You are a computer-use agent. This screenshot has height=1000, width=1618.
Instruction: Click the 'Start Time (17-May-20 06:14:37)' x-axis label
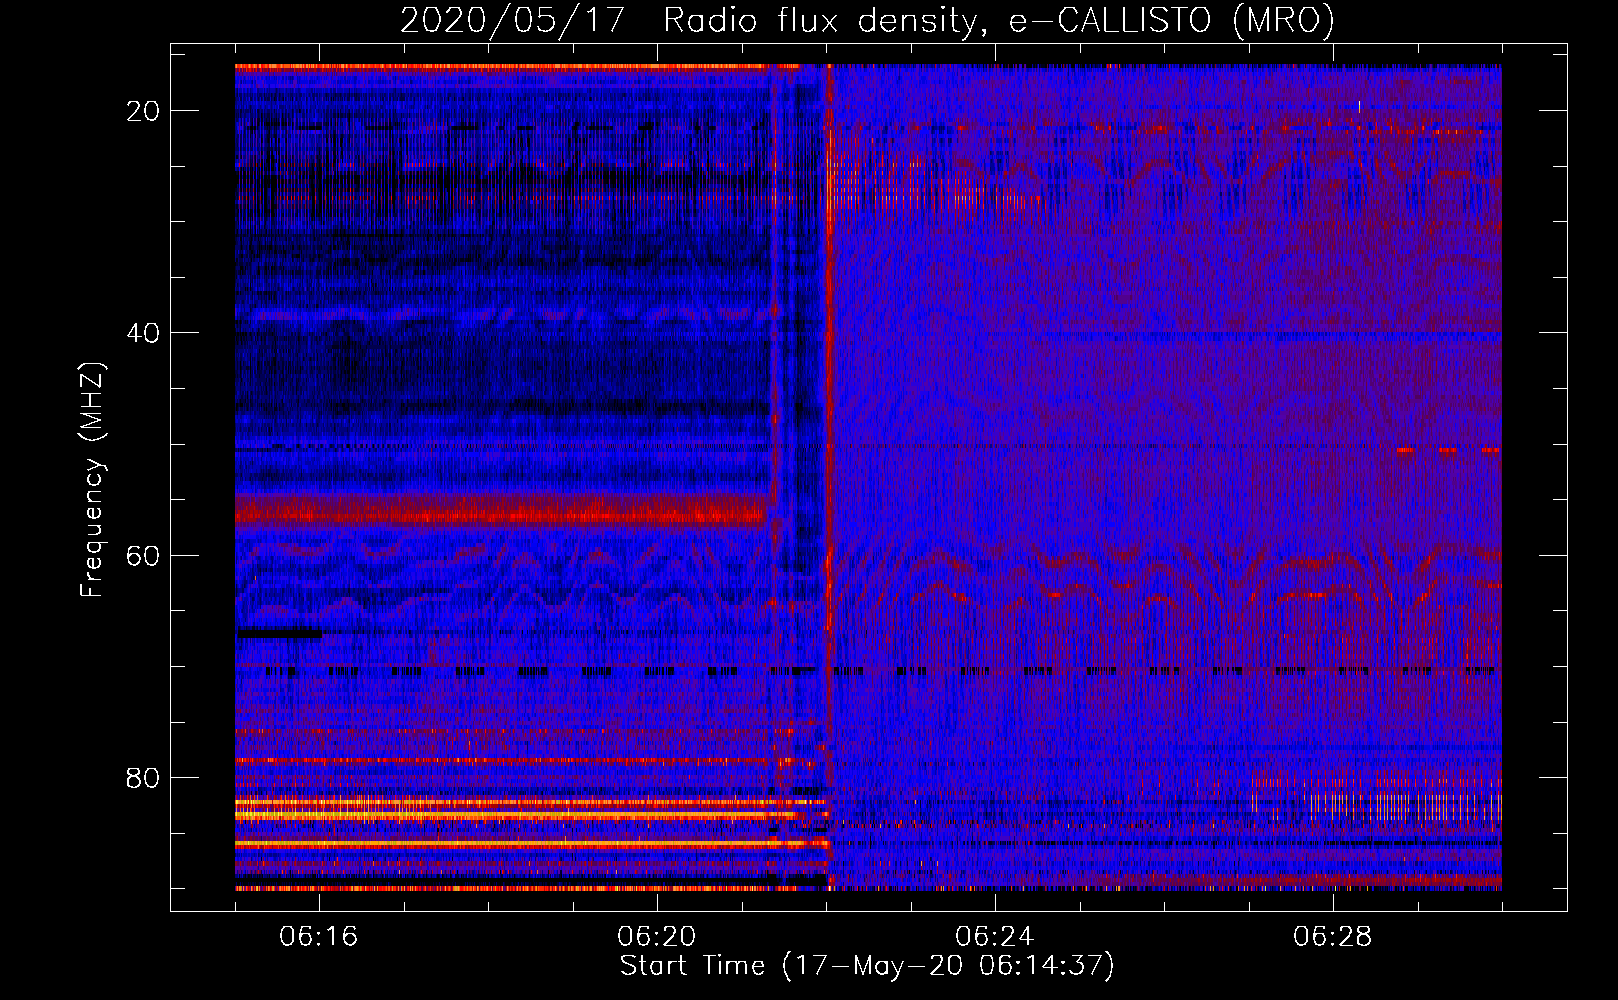[867, 966]
